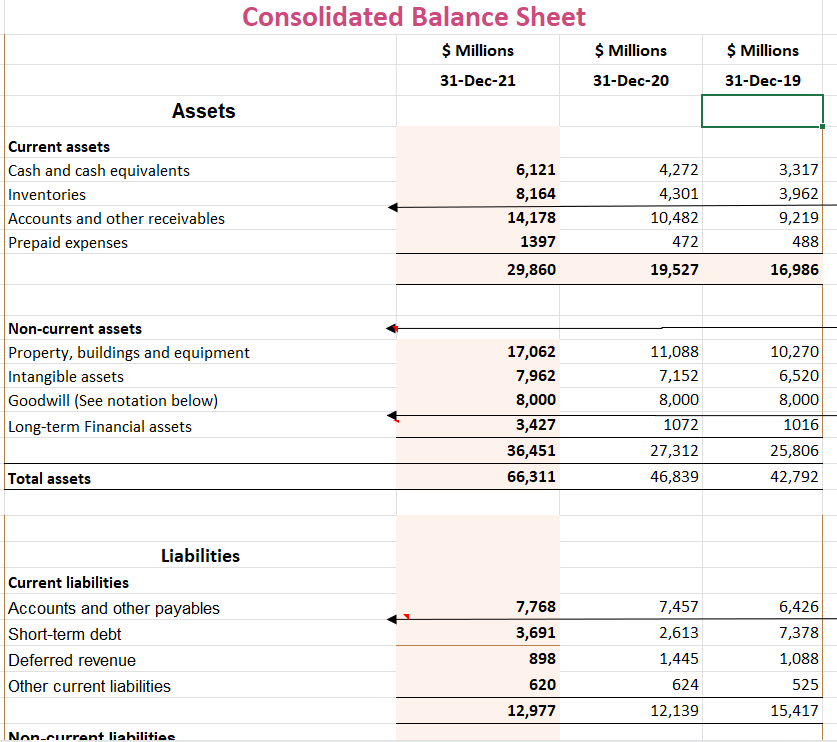Viewport: 837px width, 742px height.
Task: Click the Inventories row label
Action: coord(47,195)
